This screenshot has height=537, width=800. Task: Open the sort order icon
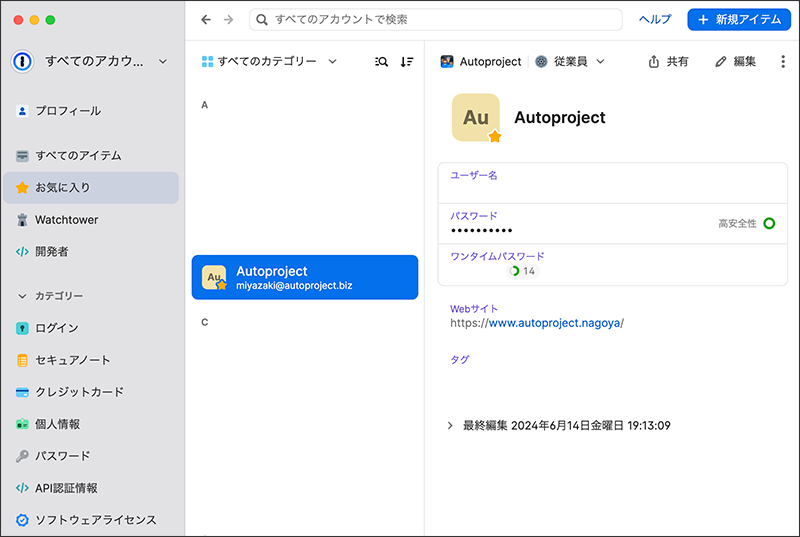(x=406, y=62)
